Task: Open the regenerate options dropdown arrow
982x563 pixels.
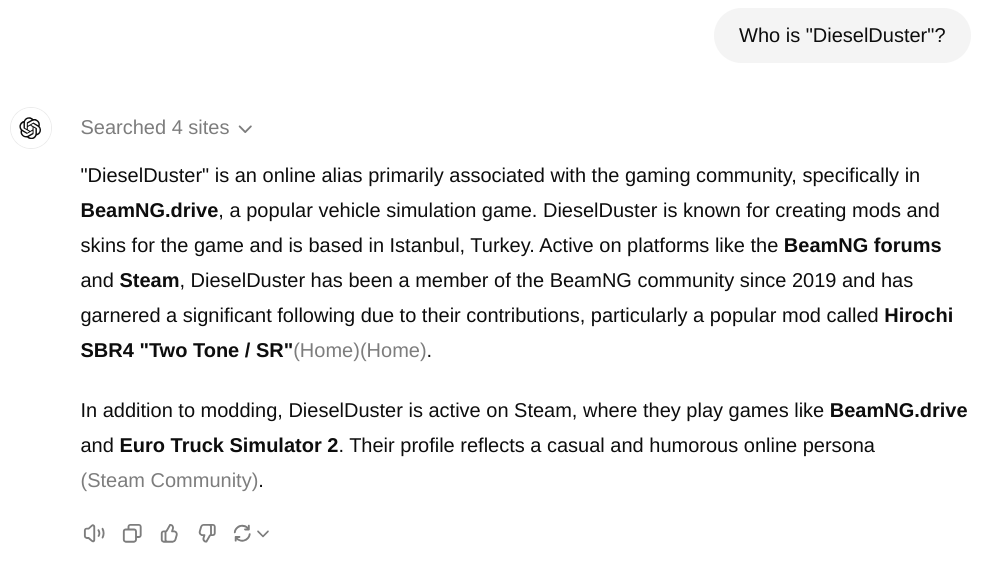Action: coord(263,534)
